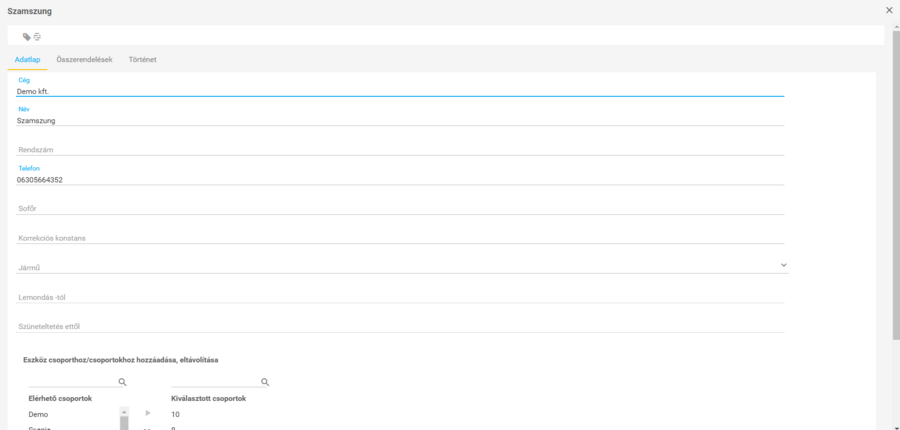Click the search icon for available groups
Screen dimensions: 900x430
[122, 382]
